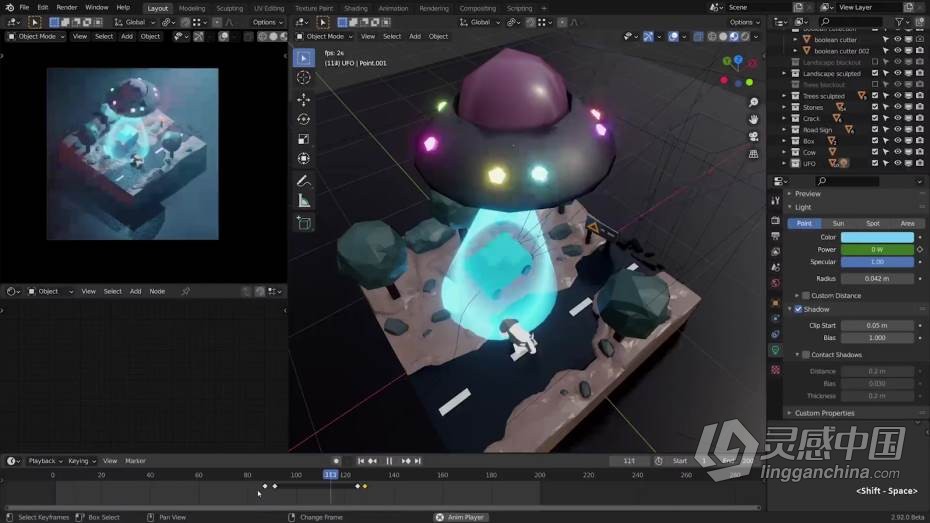Expand the Custom Properties panel
Viewport: 930px width, 523px height.
tap(824, 413)
